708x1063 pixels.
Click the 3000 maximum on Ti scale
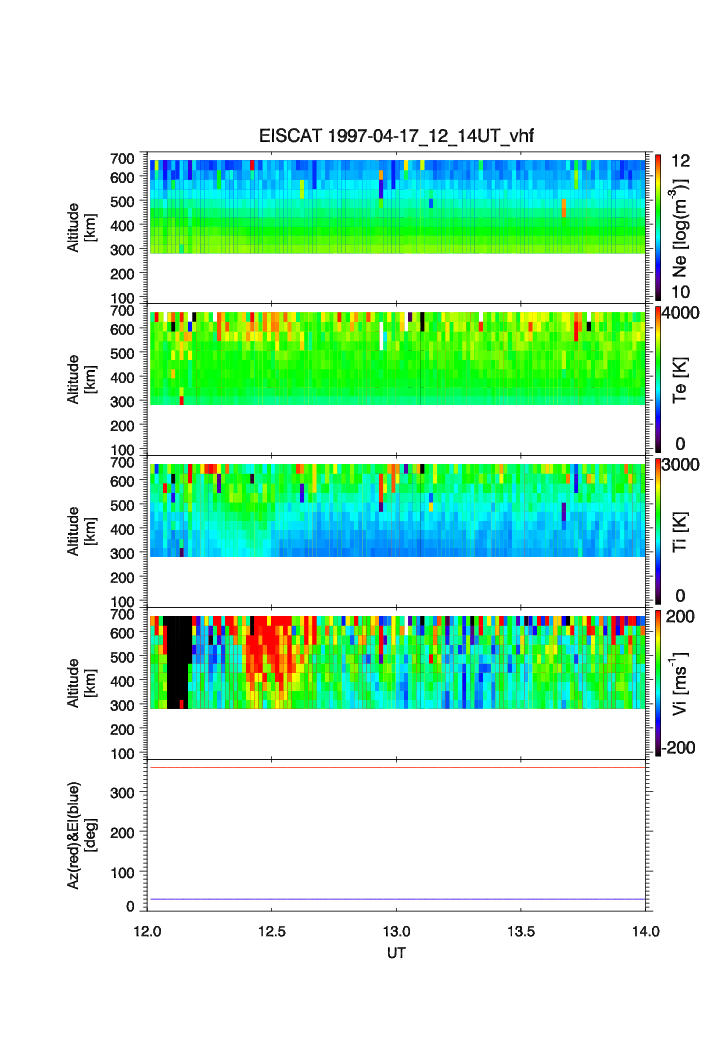click(x=680, y=464)
